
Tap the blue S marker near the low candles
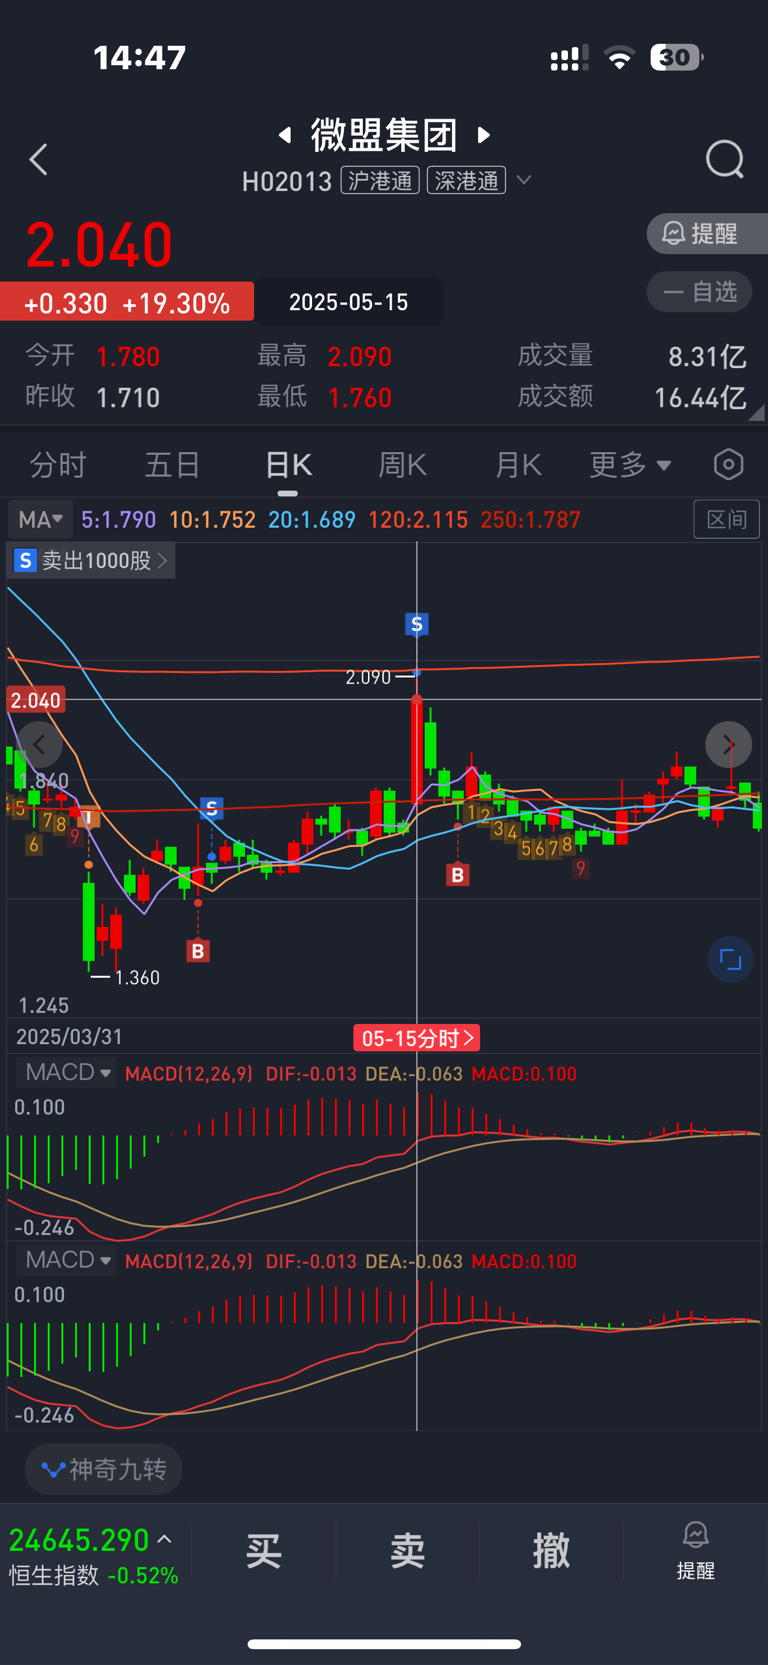tap(211, 808)
